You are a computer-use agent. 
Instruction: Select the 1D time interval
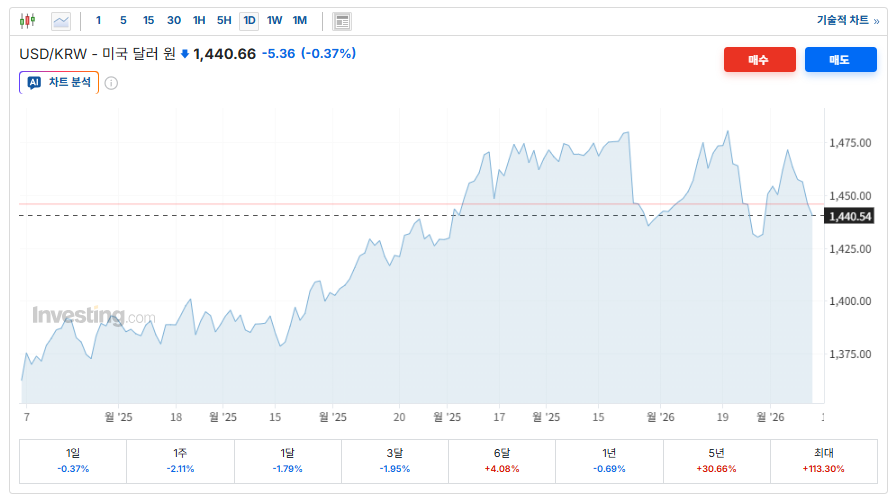click(x=249, y=20)
